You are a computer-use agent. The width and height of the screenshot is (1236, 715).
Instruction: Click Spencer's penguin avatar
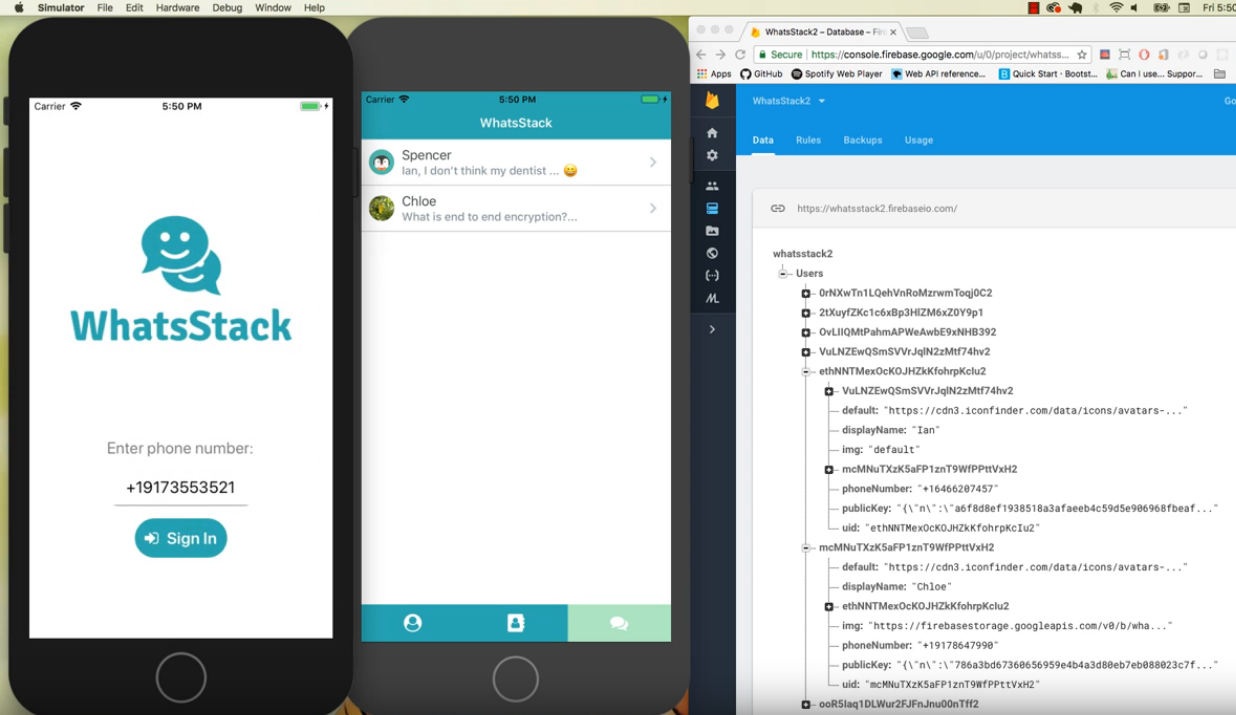pos(381,162)
